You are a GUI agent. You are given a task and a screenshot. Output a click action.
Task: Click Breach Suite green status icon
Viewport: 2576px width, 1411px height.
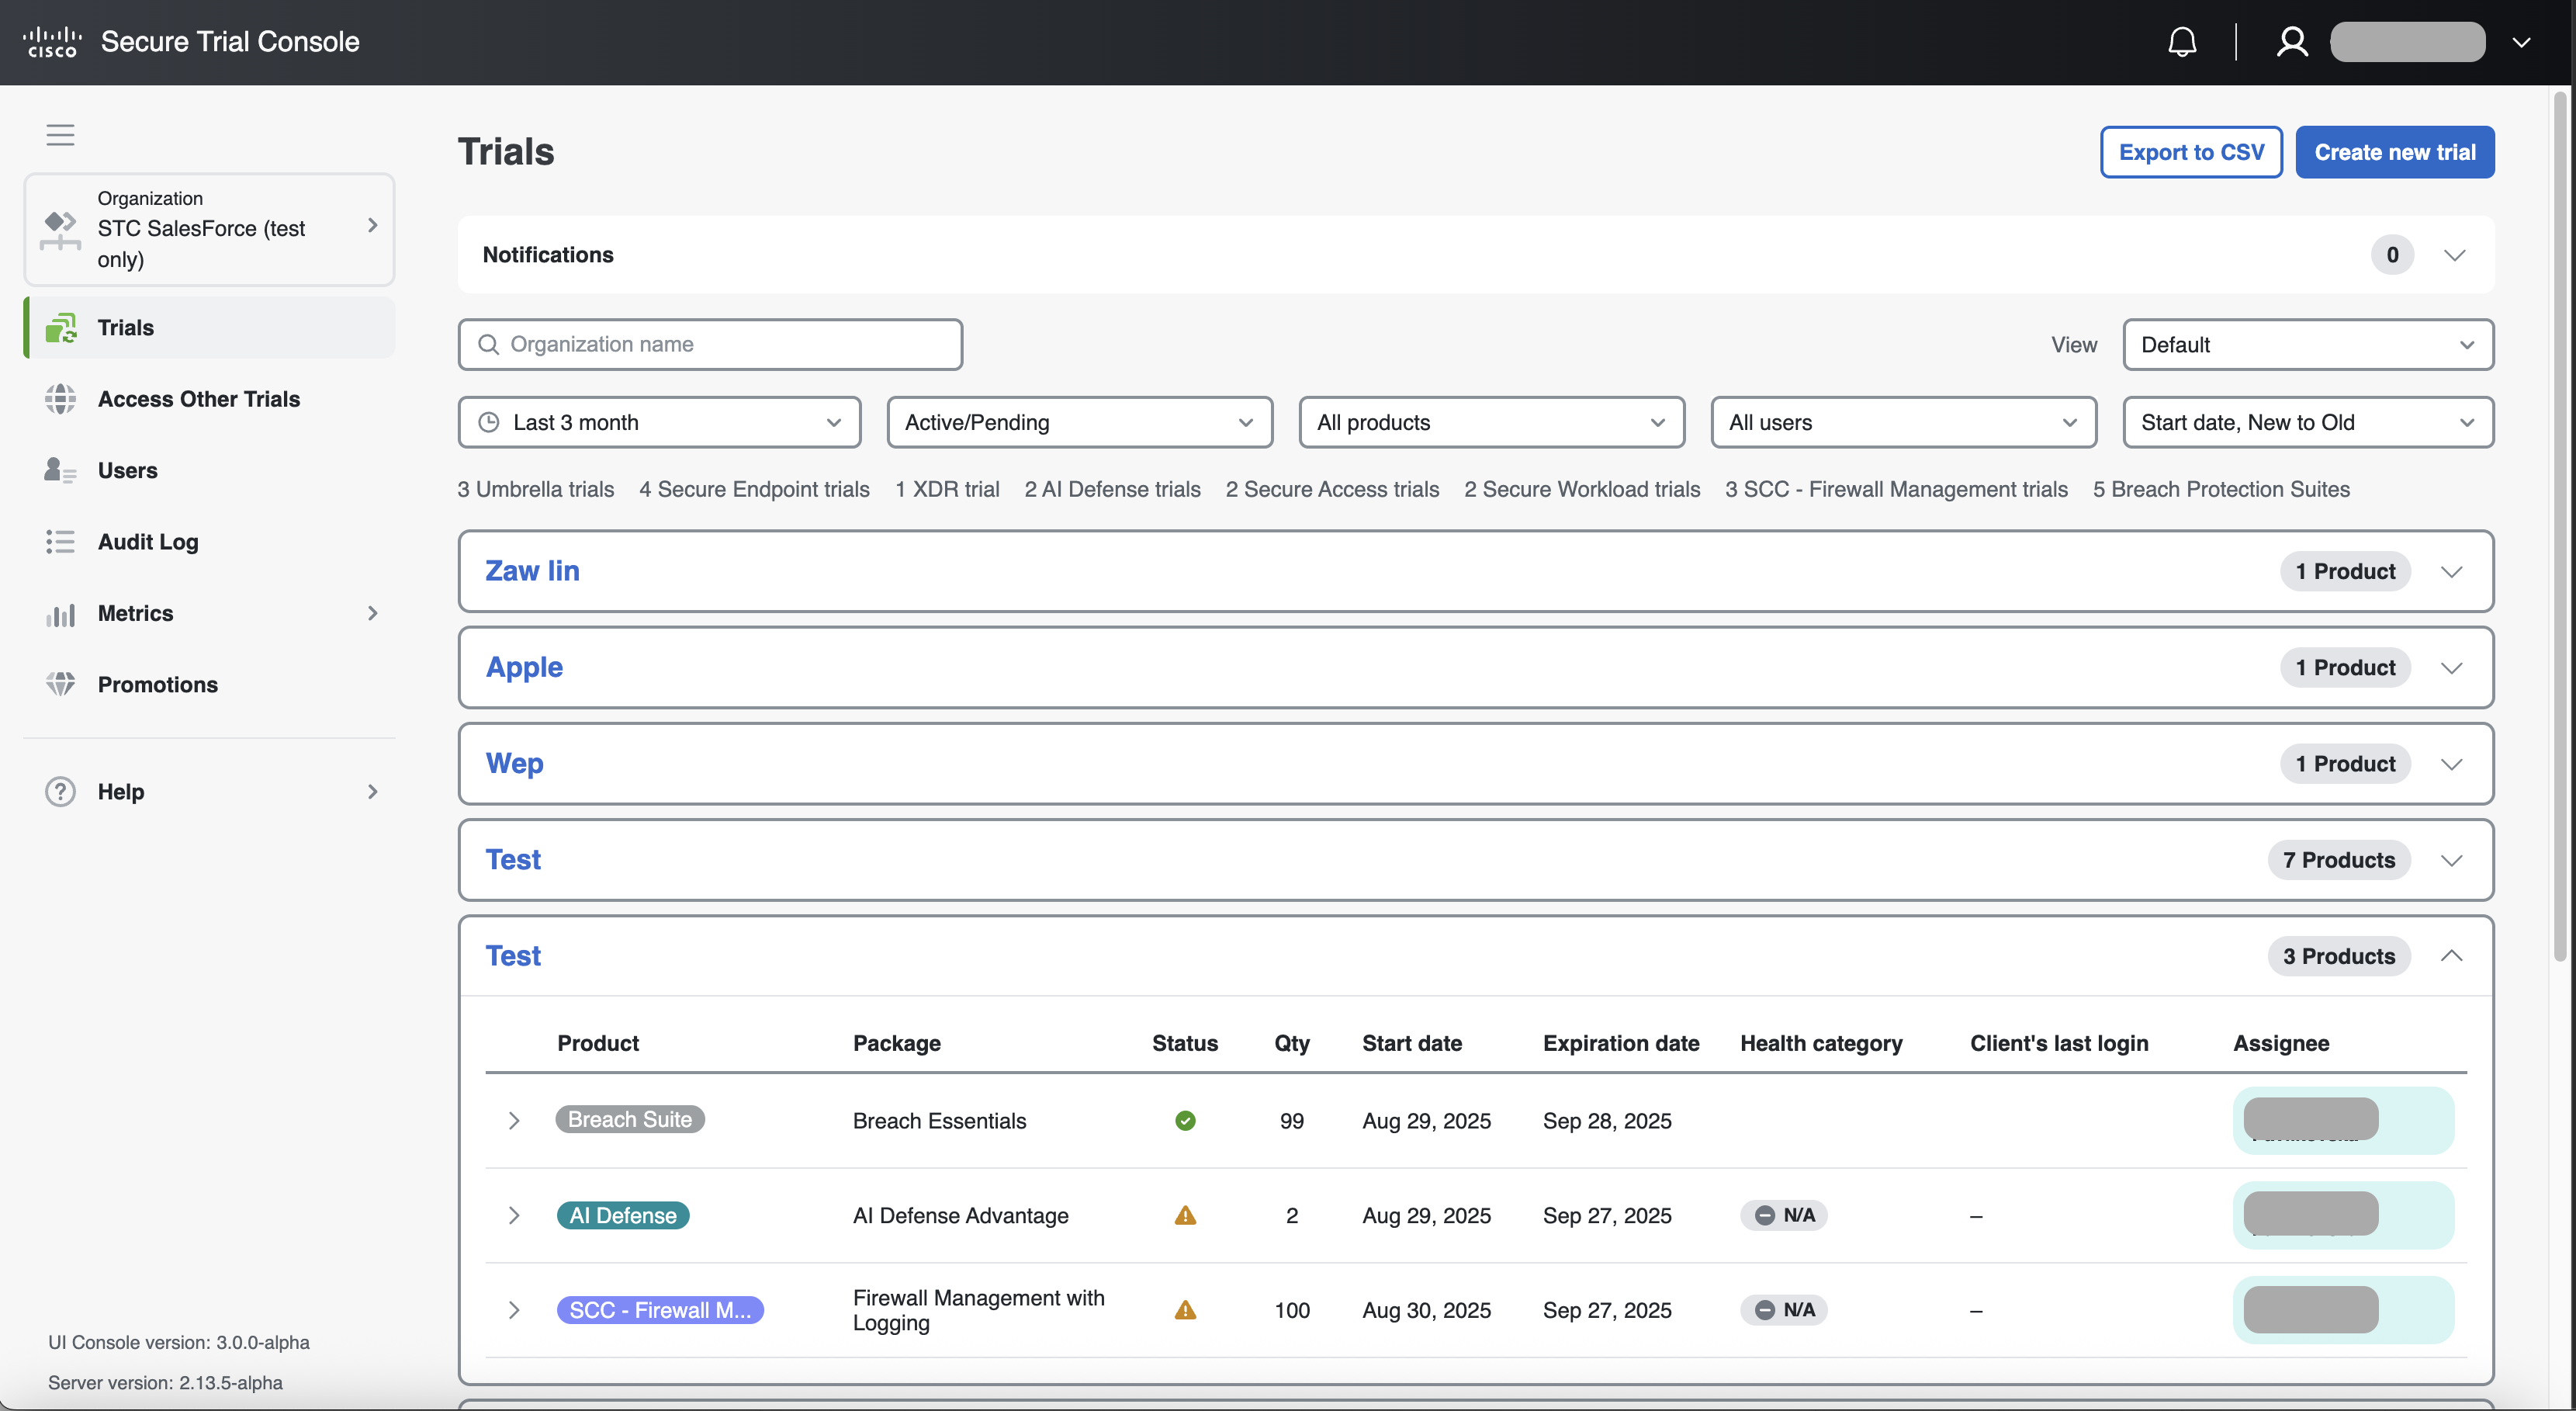(x=1184, y=1120)
